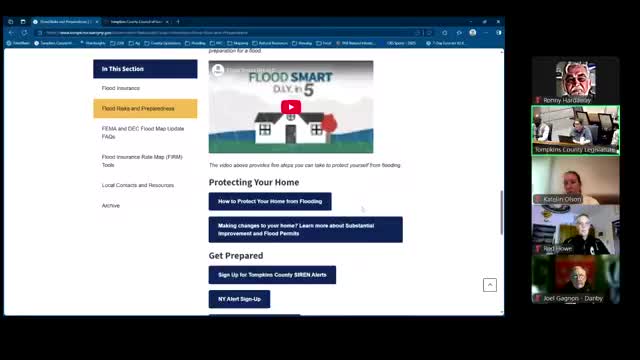
Task: Close the Tompkins County Council tab
Action: click(167, 22)
